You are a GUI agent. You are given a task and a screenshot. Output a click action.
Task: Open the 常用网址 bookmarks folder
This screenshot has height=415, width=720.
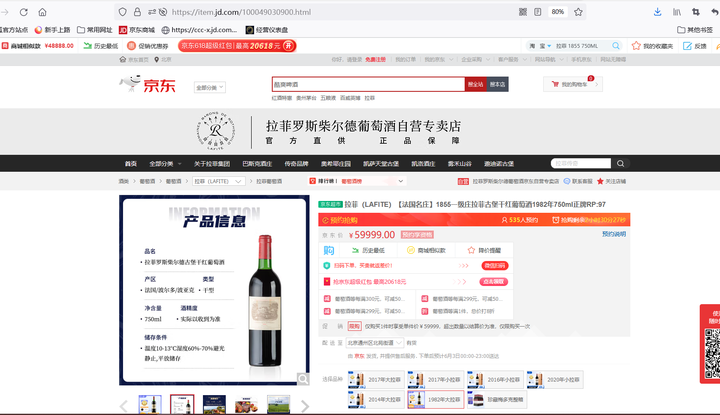(95, 30)
